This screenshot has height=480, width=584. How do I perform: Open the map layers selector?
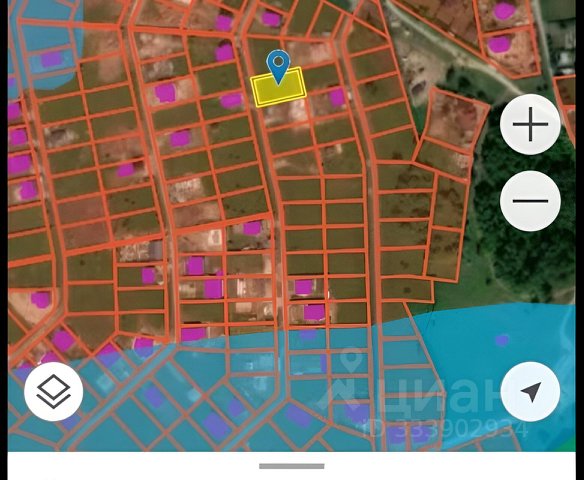(54, 391)
